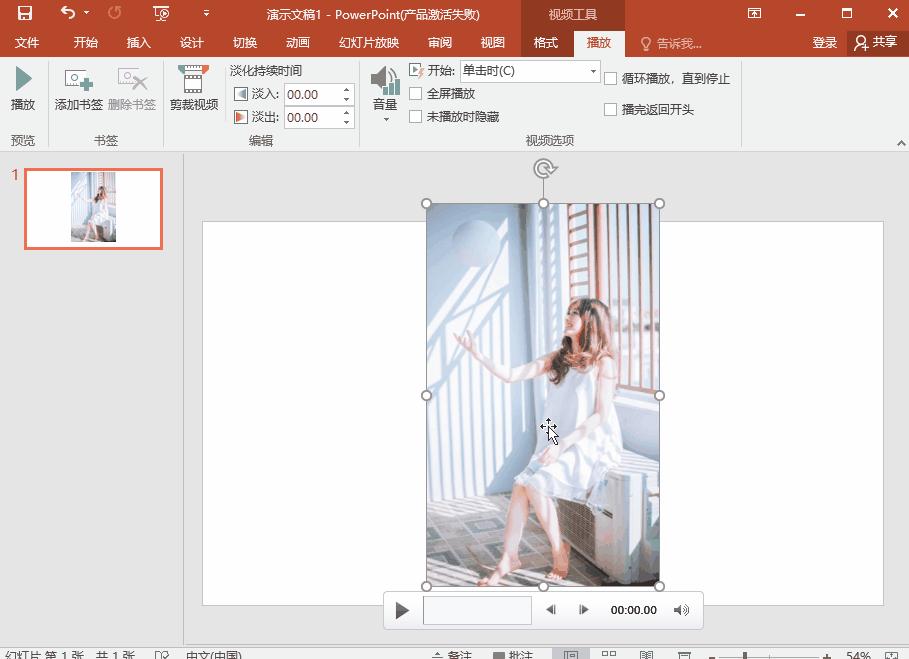Screen dimensions: 909x659
Task: Check 循环播放，直到停止
Action: pos(612,78)
